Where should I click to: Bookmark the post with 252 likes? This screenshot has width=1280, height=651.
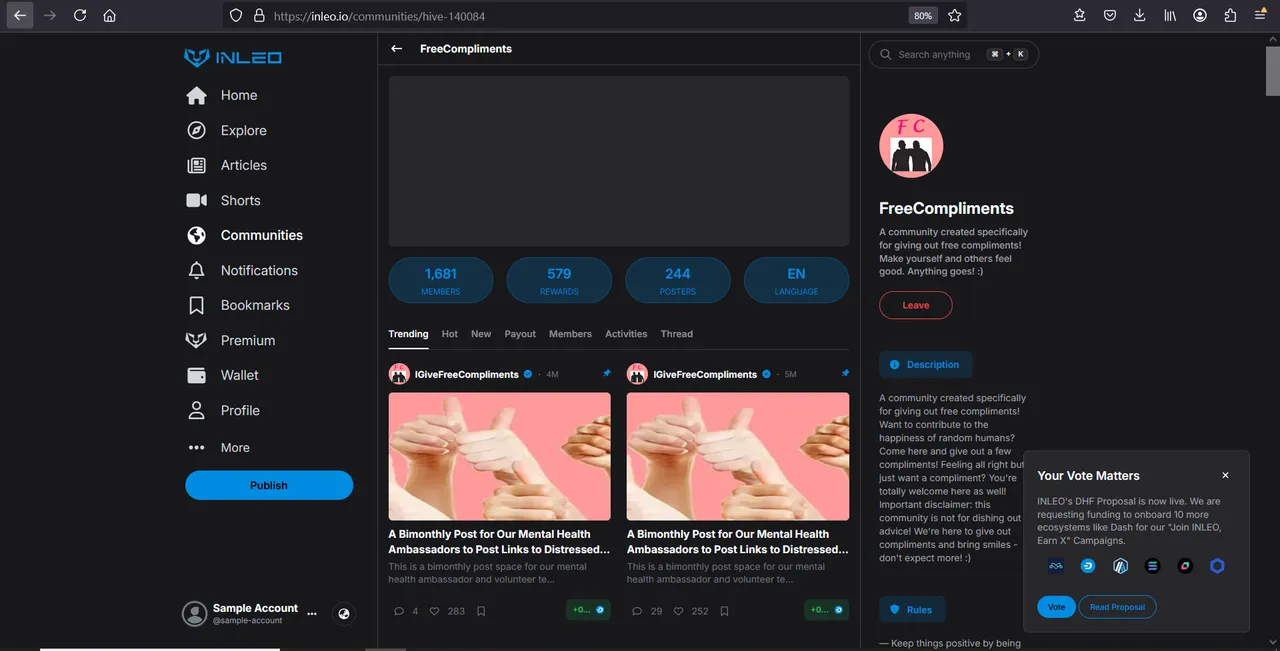coord(724,611)
